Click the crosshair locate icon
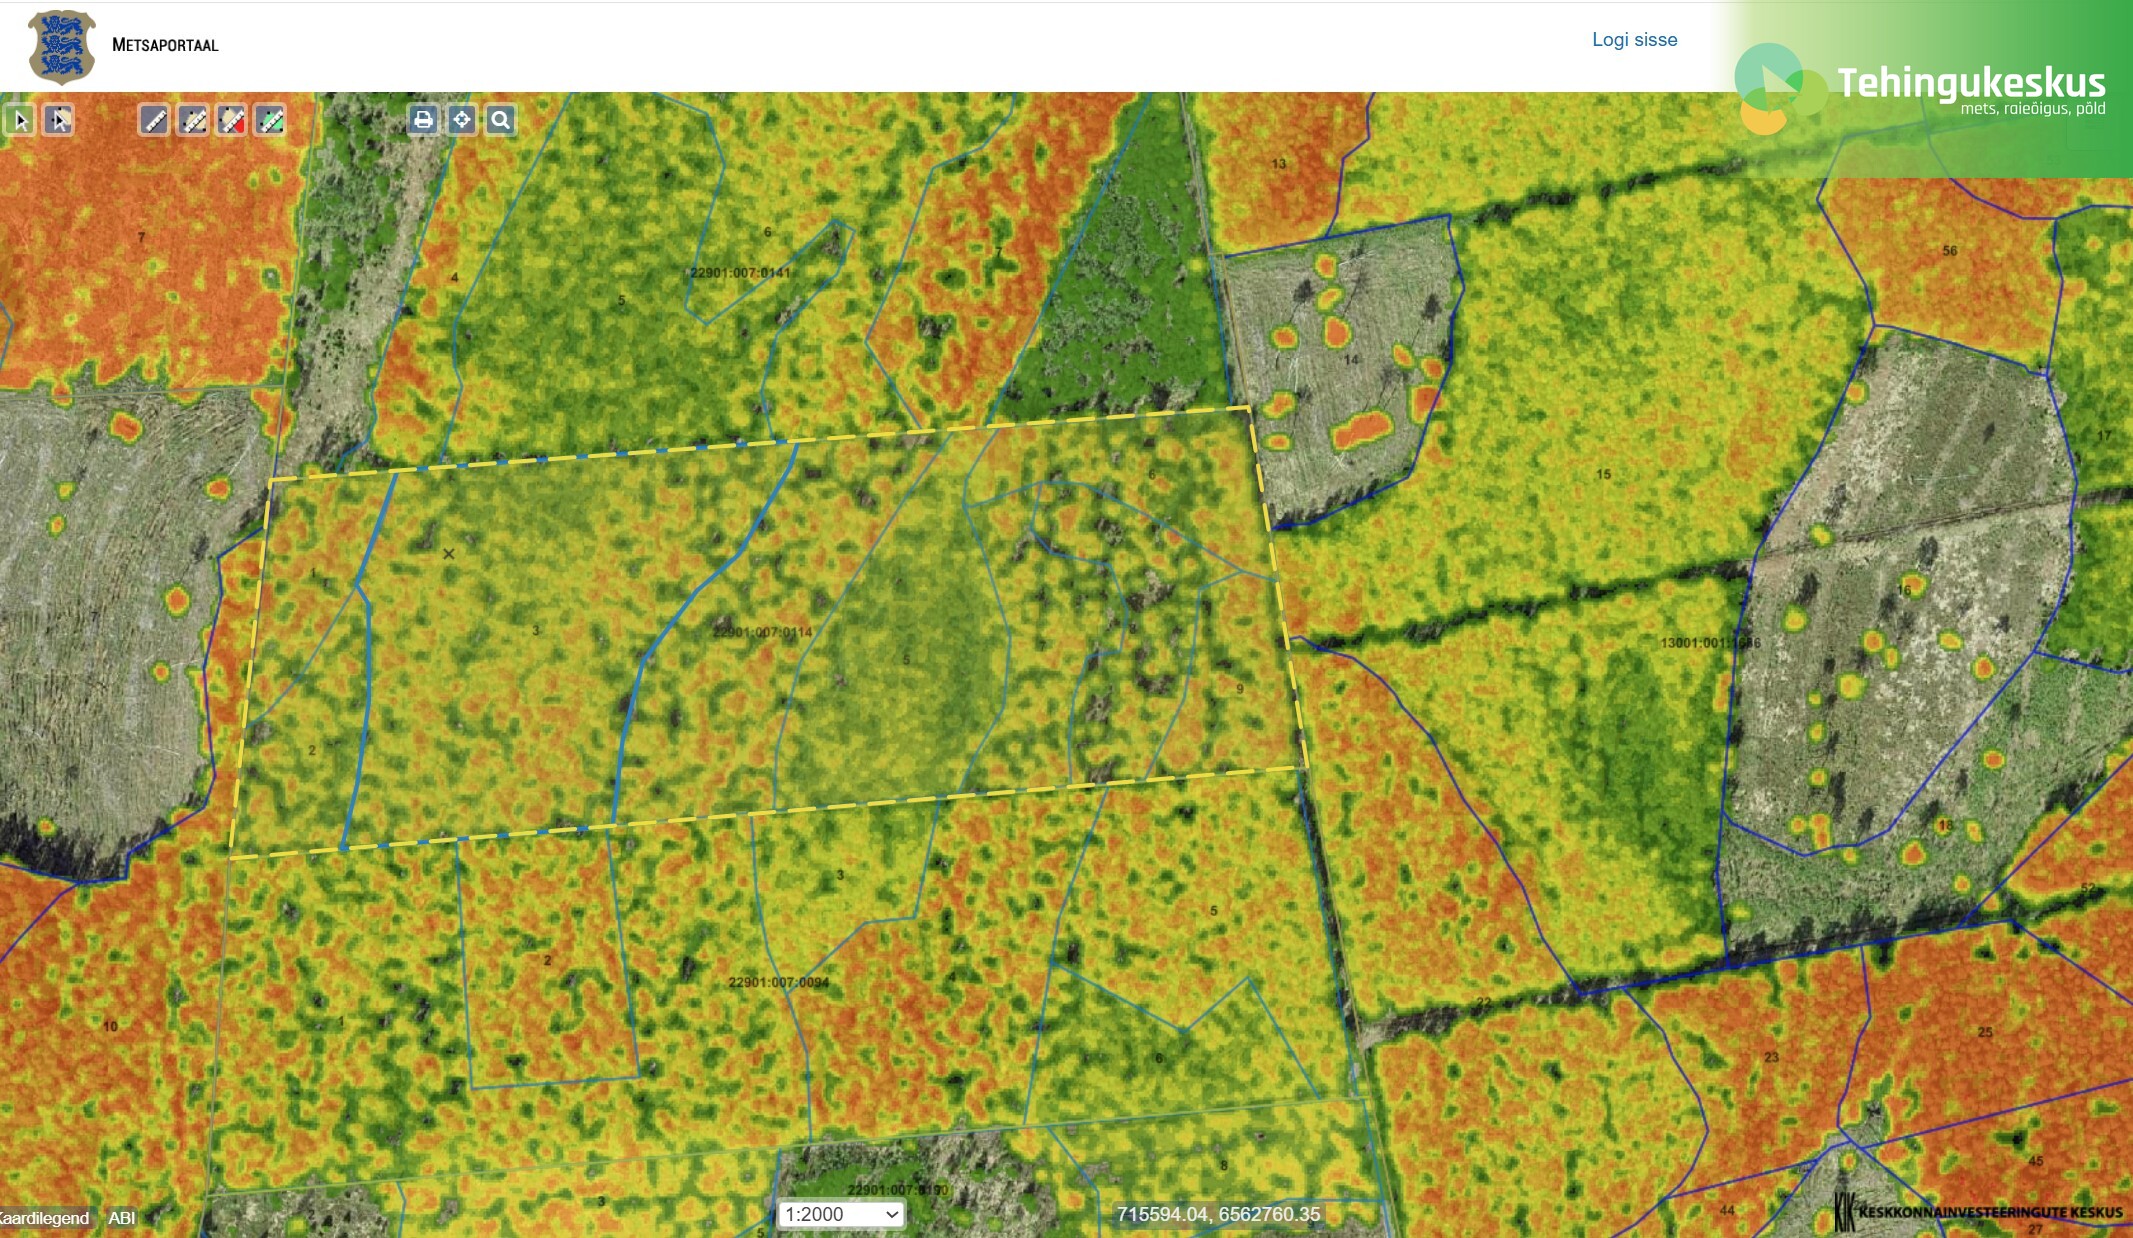 pyautogui.click(x=462, y=121)
